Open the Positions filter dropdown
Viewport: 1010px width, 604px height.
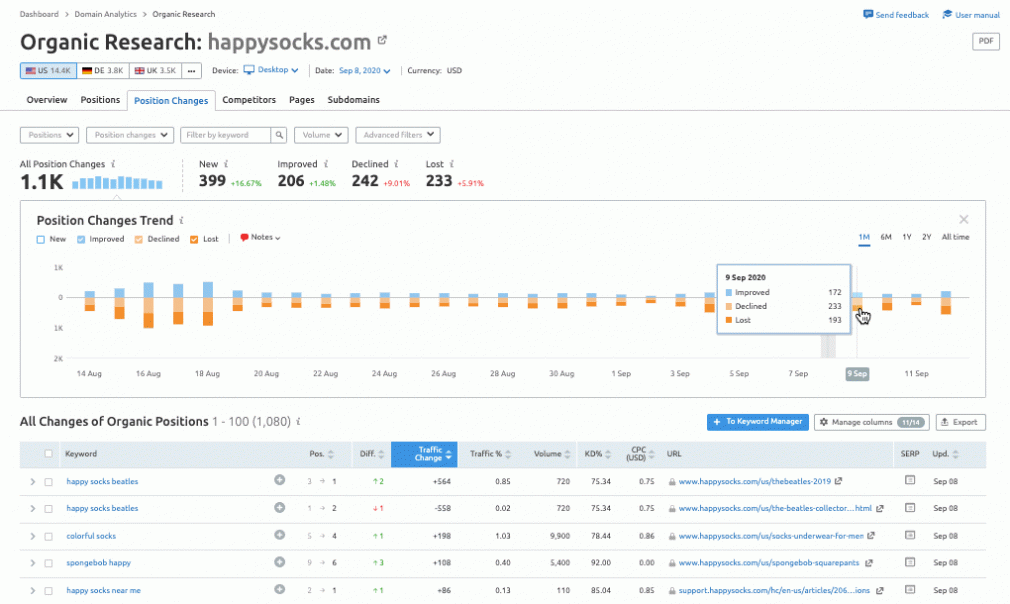click(x=50, y=135)
